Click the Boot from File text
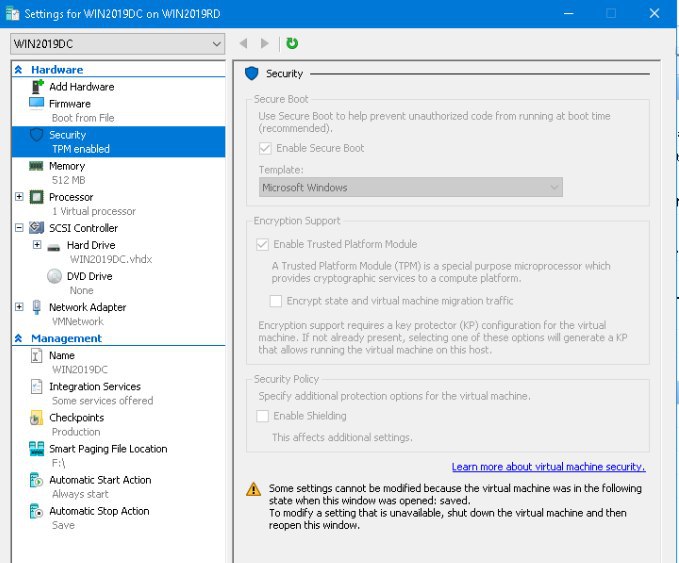This screenshot has width=679, height=563. tap(83, 118)
